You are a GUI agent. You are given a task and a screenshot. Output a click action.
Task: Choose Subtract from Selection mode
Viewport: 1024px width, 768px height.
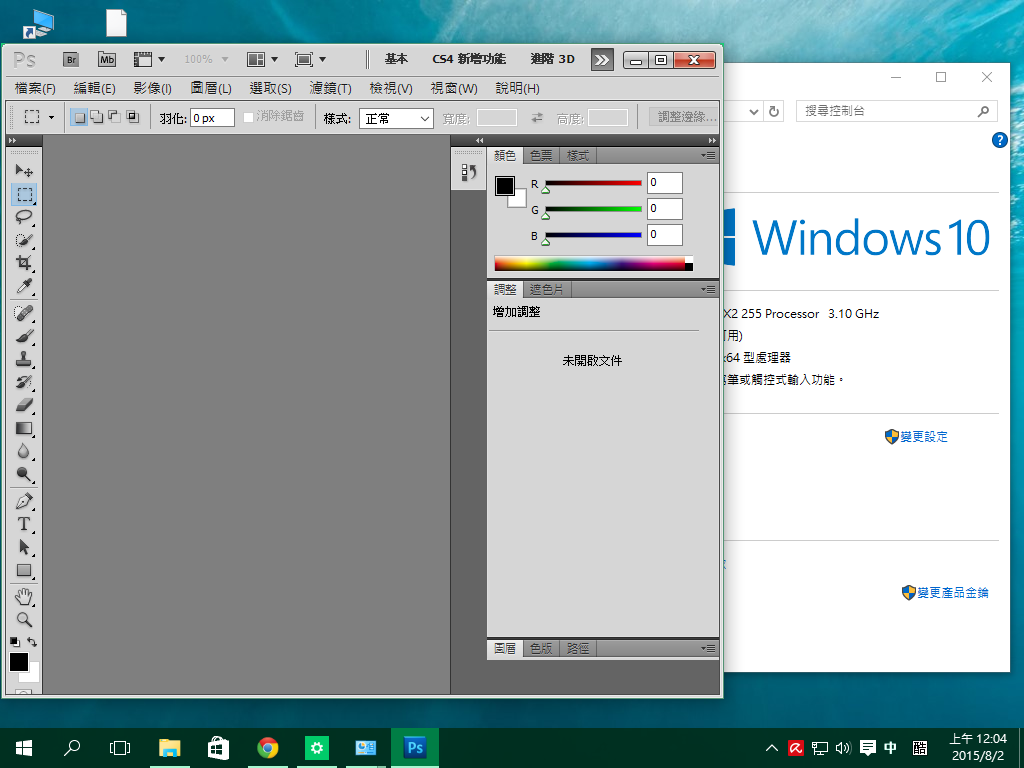coord(114,118)
